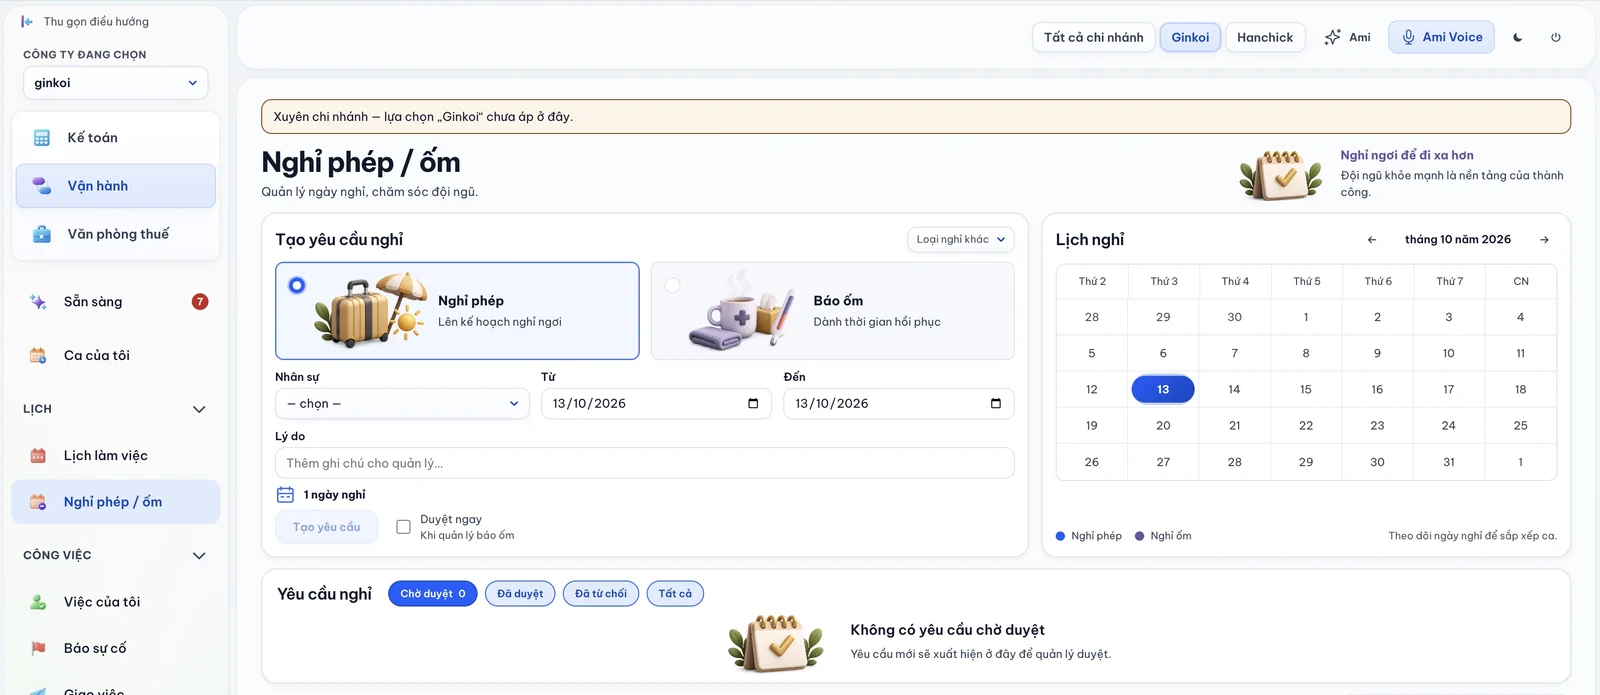Enable the Duyệt ngay checkbox

tap(404, 527)
